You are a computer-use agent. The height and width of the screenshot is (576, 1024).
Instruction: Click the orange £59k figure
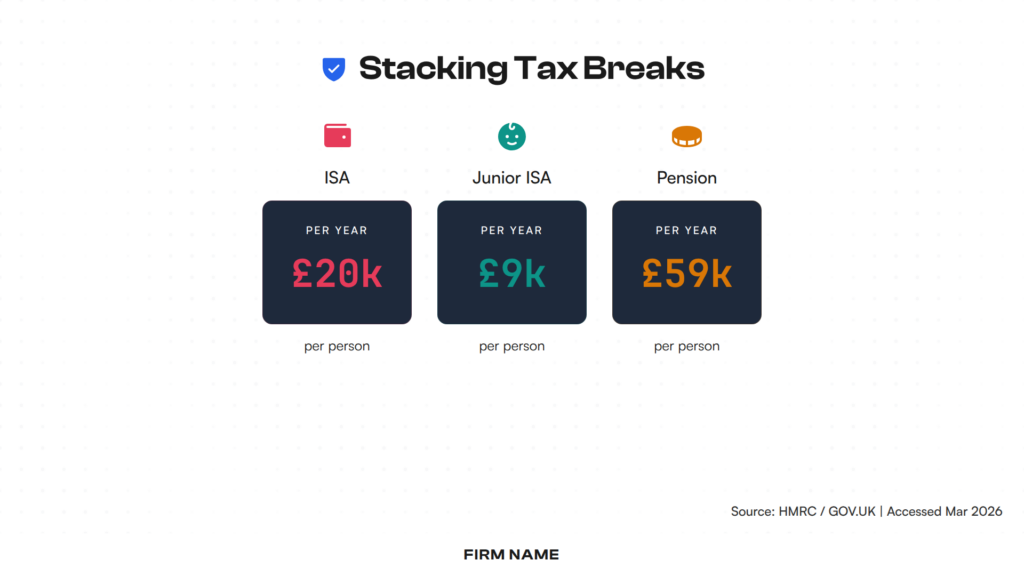coord(686,273)
